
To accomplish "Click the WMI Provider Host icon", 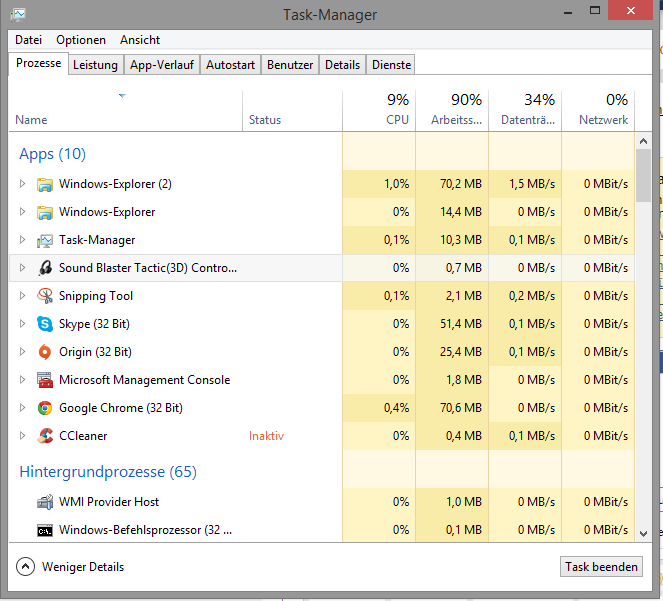I will coord(44,502).
